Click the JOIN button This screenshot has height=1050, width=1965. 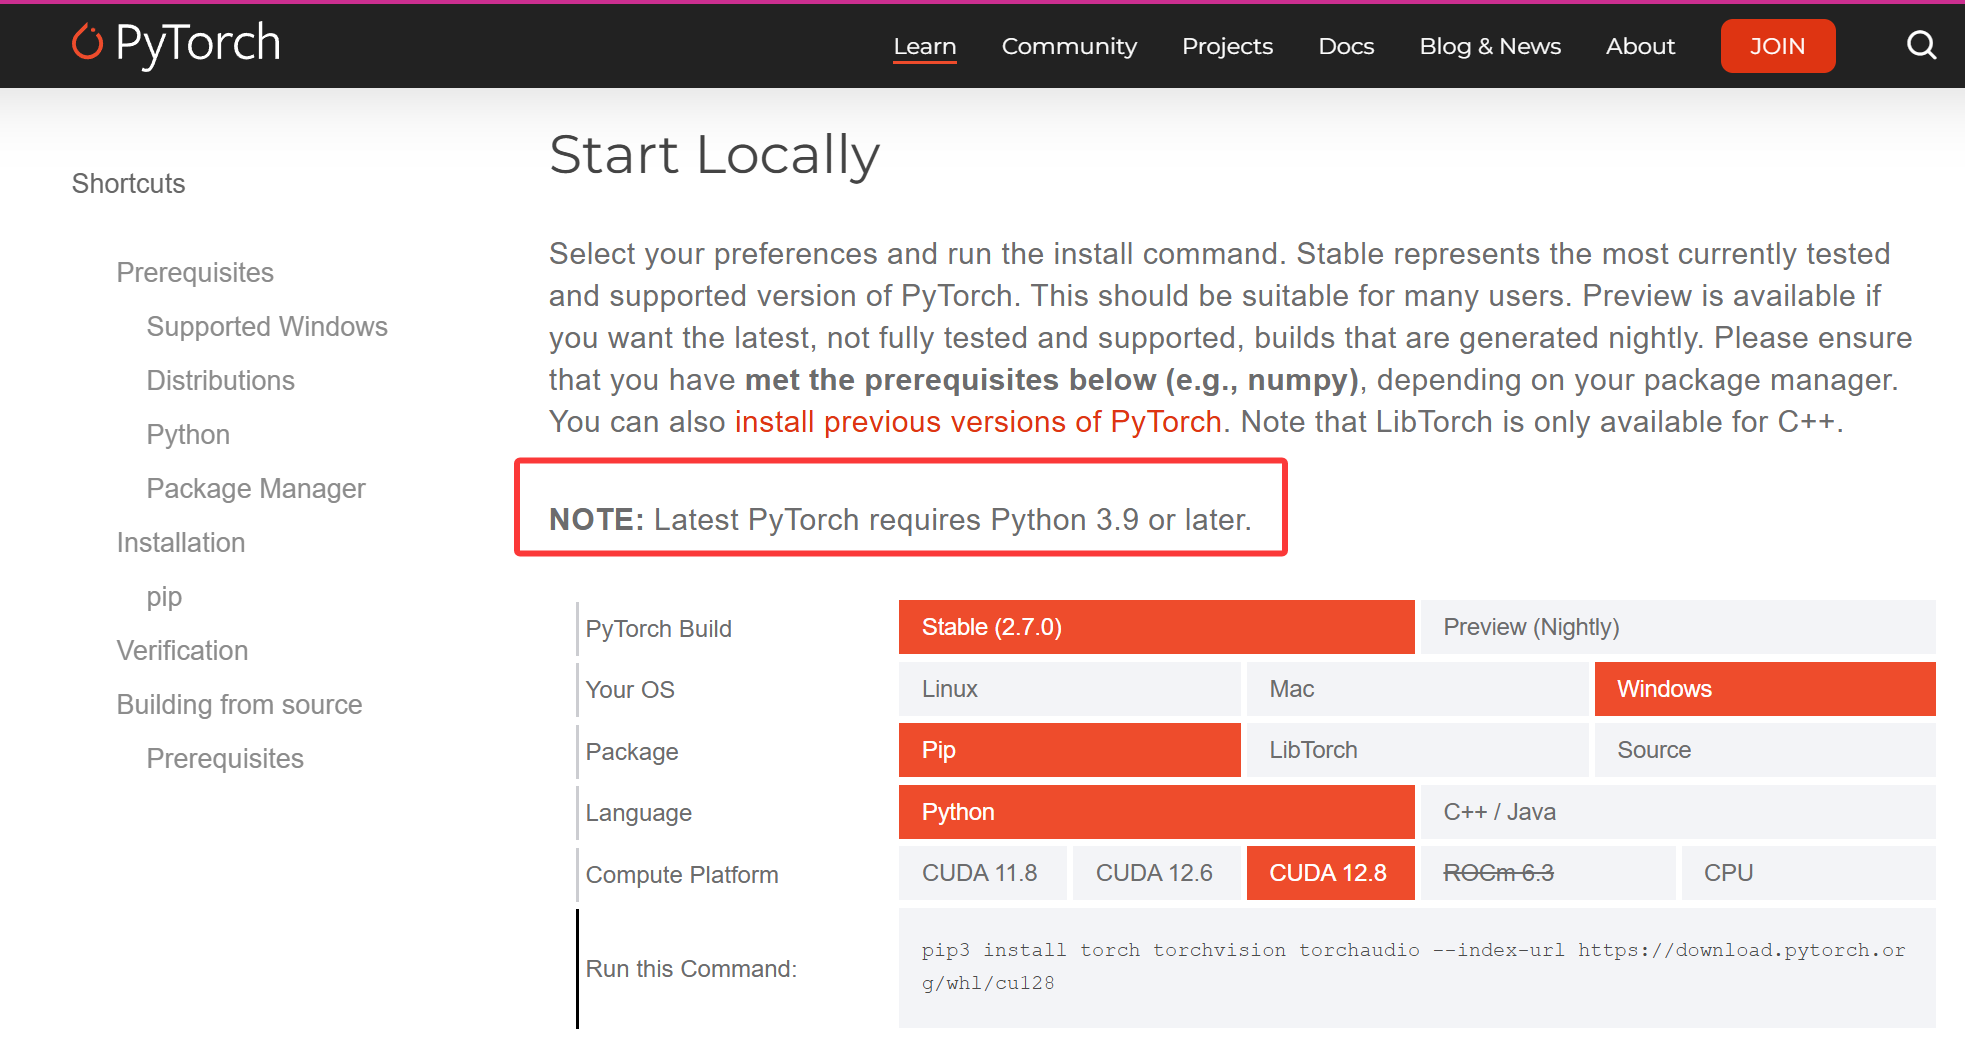click(1777, 46)
